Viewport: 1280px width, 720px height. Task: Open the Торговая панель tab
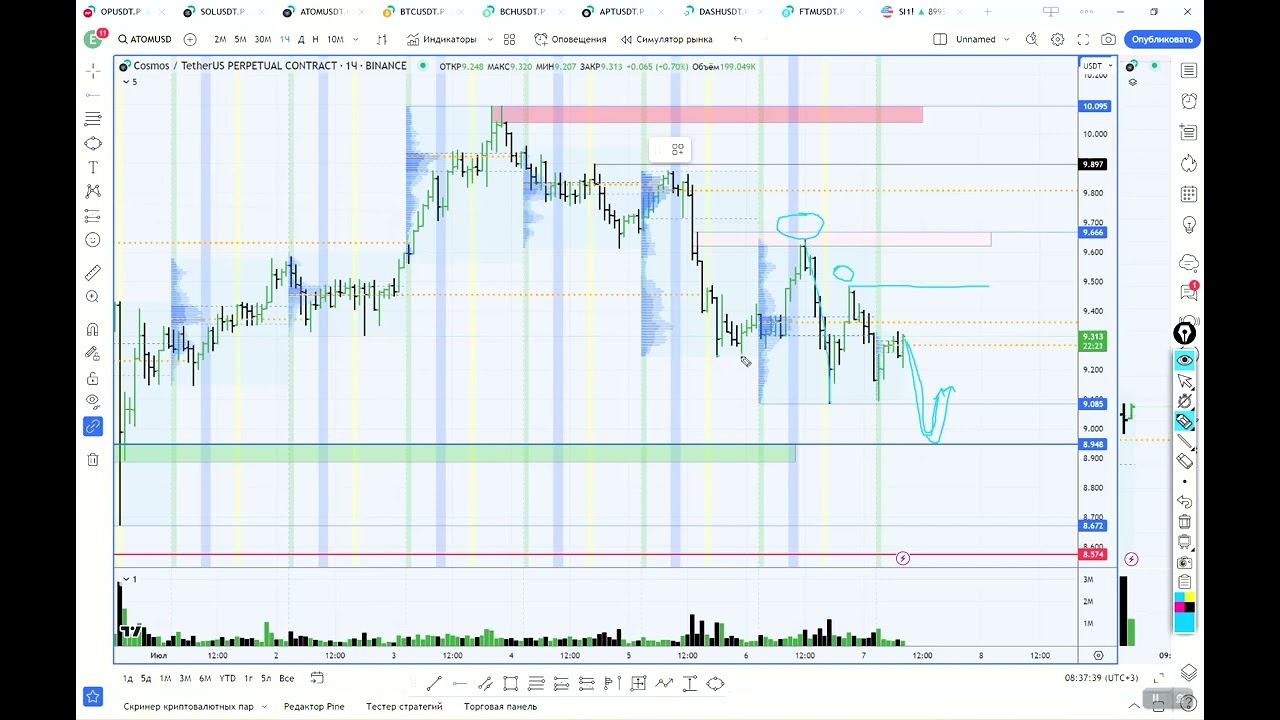coord(500,706)
